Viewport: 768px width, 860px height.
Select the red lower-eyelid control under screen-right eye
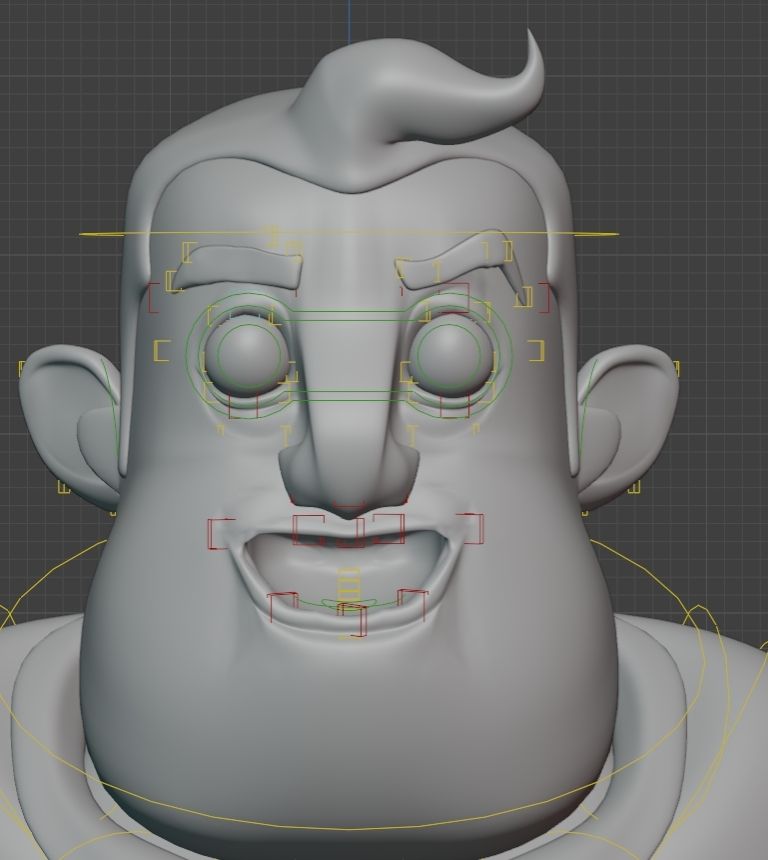tap(455, 406)
